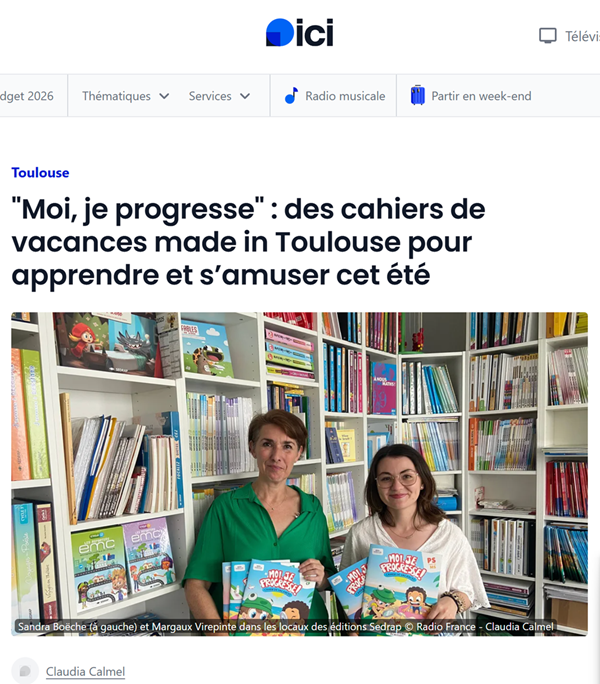Click the Télévision screen icon

[x=548, y=36]
